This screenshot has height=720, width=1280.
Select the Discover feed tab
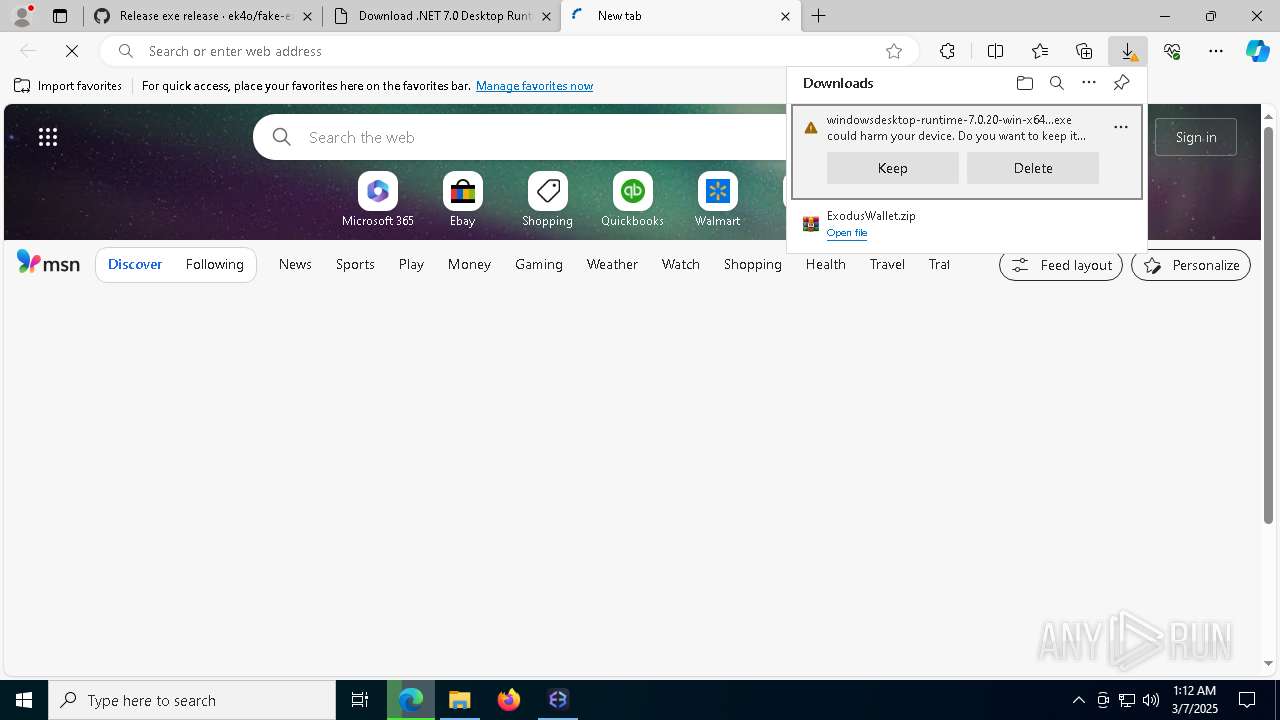(135, 264)
